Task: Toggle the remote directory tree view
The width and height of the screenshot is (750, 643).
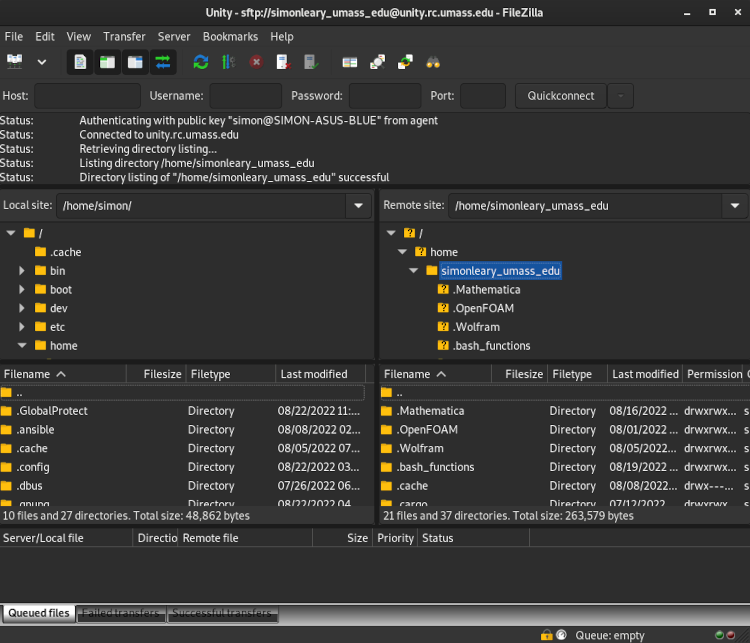Action: pos(135,61)
